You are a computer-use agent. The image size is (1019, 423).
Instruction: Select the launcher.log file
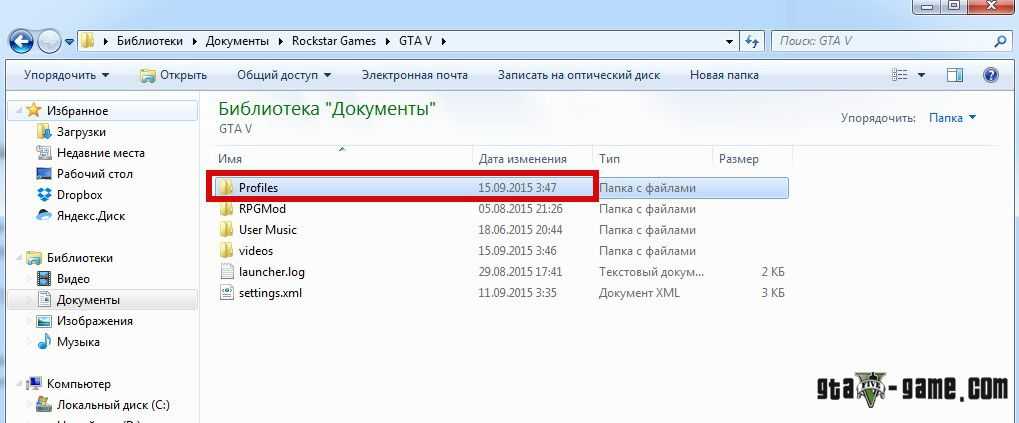pos(271,272)
